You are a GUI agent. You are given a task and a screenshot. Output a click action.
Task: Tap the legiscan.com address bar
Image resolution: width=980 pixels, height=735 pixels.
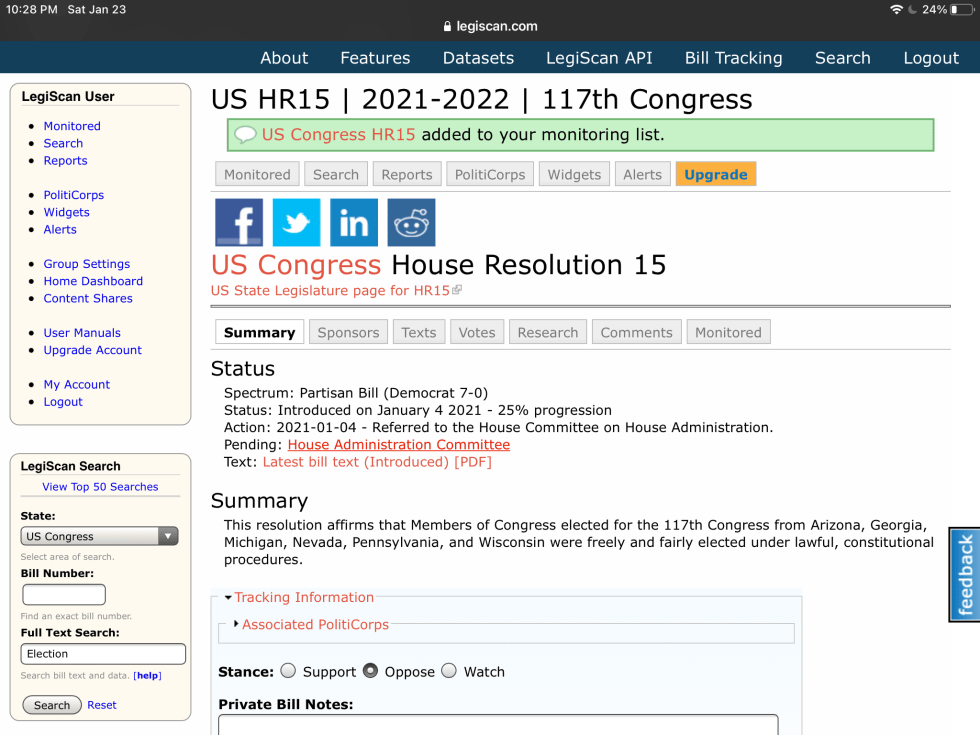(x=490, y=26)
